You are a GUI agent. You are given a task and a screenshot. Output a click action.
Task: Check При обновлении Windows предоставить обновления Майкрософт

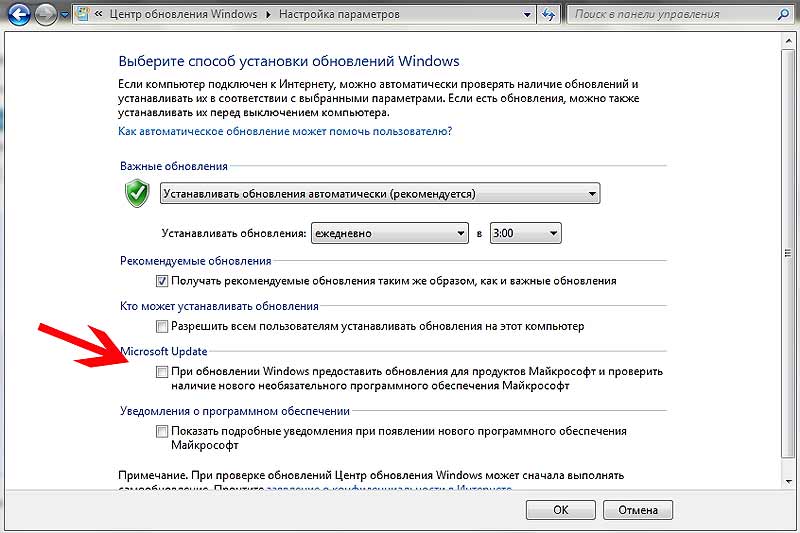(x=162, y=372)
